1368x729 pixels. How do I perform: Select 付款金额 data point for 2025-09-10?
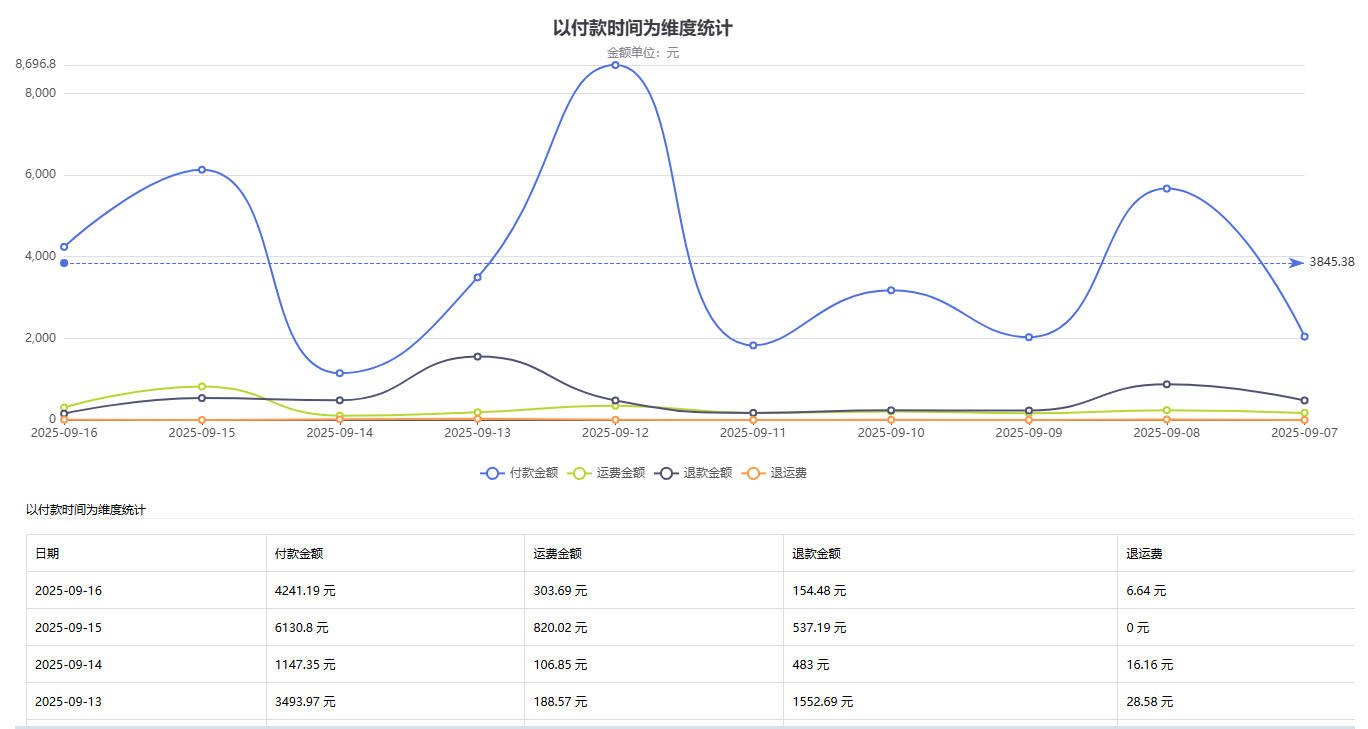[x=891, y=290]
